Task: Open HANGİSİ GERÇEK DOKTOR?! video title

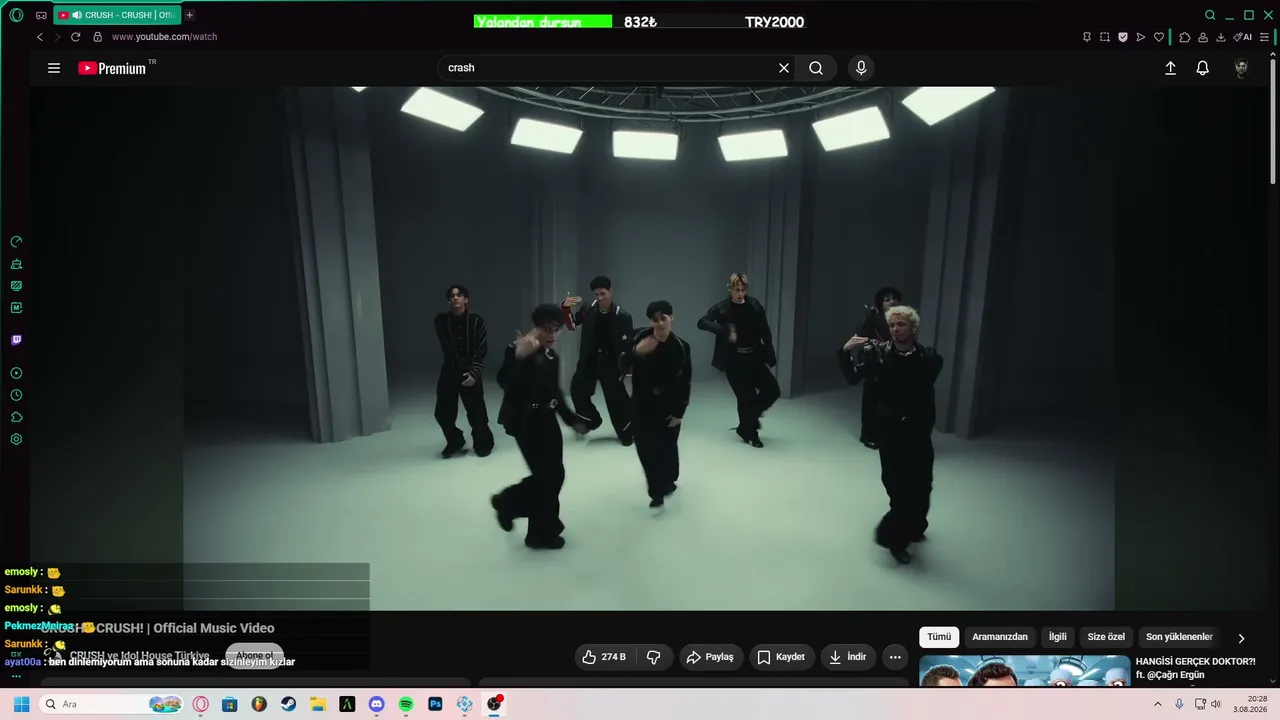Action: click(1195, 668)
